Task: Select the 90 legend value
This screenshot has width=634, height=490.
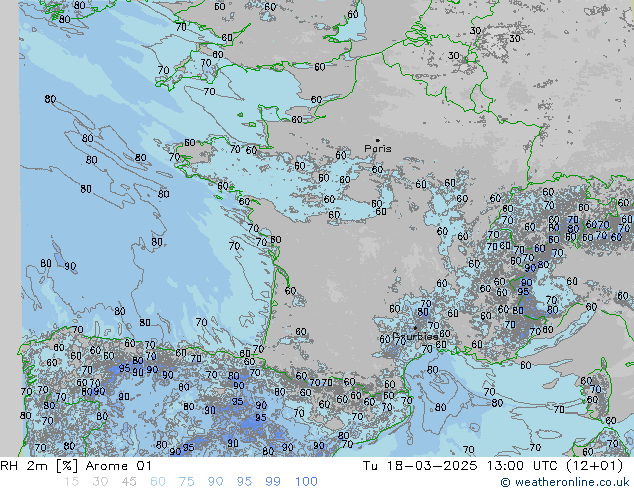Action: pyautogui.click(x=215, y=482)
